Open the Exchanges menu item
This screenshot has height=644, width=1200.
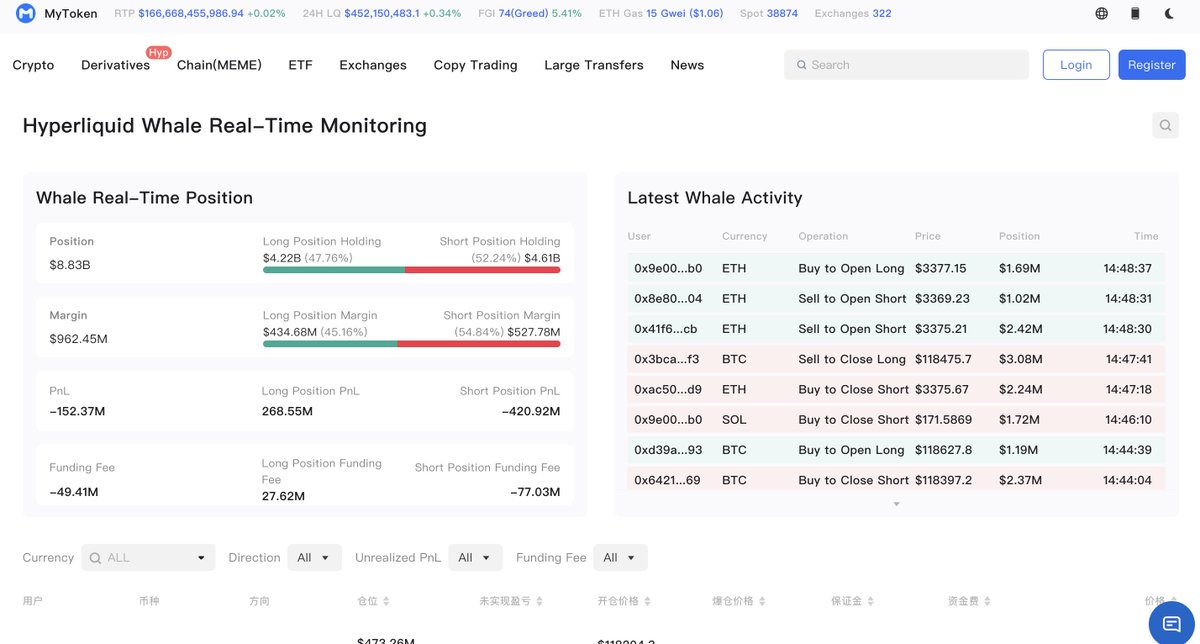(x=373, y=65)
